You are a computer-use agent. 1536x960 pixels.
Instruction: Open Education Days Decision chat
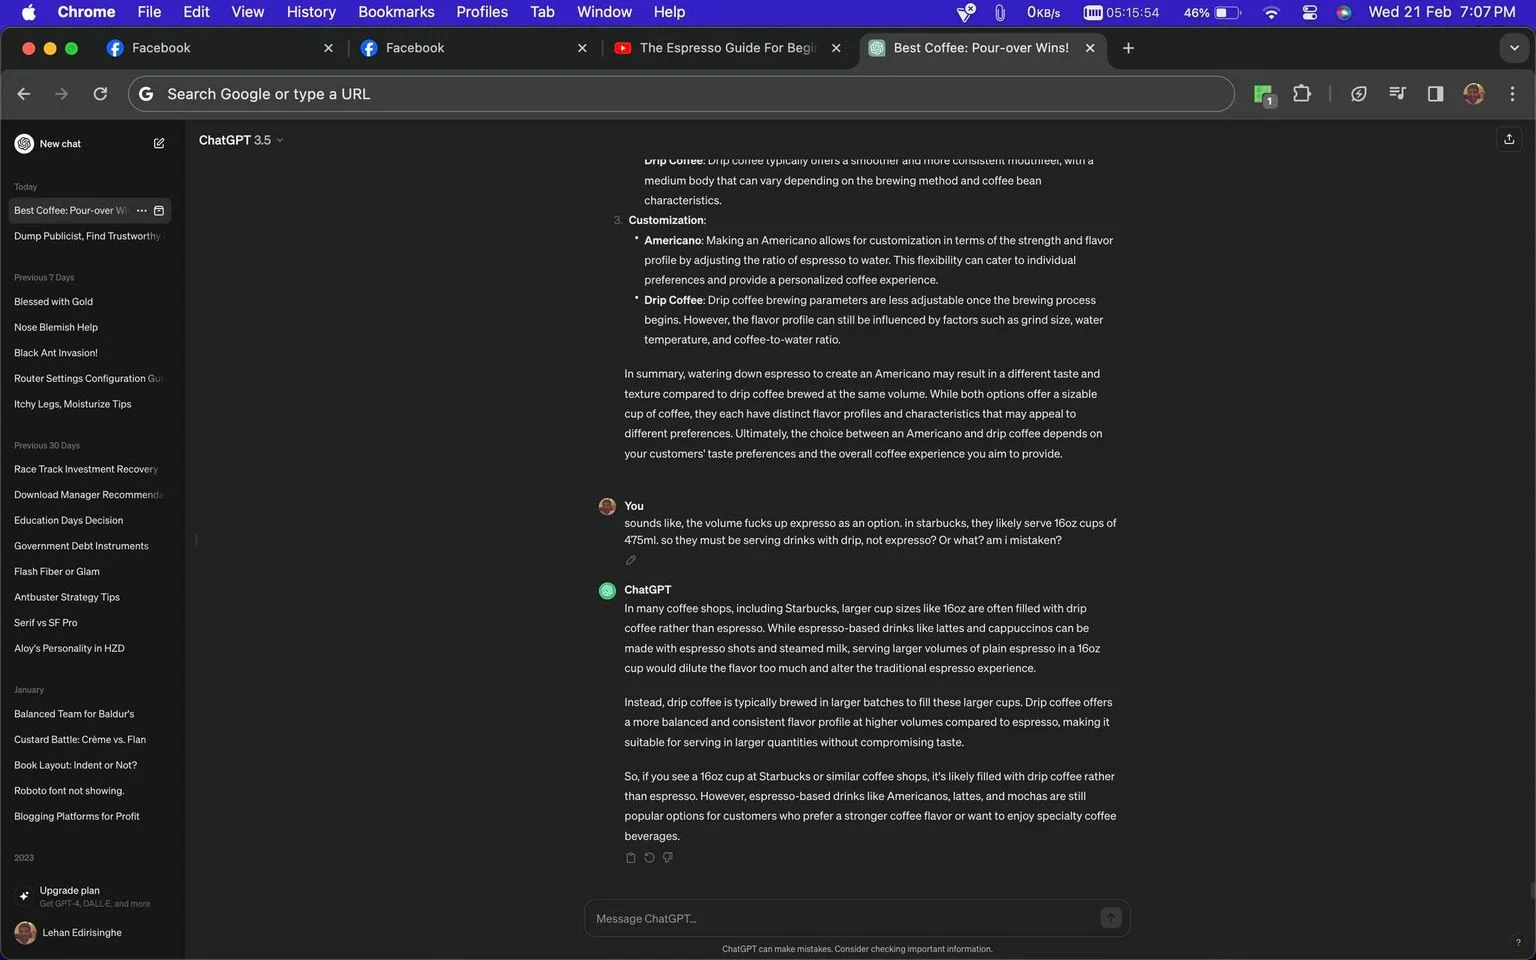pyautogui.click(x=69, y=521)
